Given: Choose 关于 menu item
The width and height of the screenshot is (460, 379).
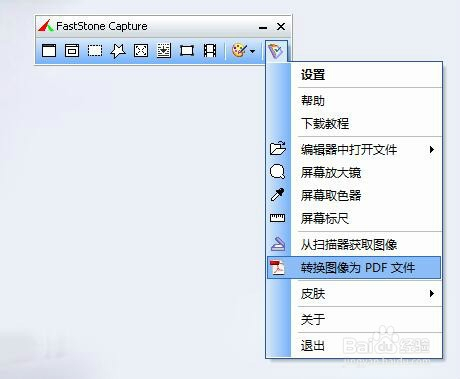Looking at the screenshot, I should (x=354, y=320).
